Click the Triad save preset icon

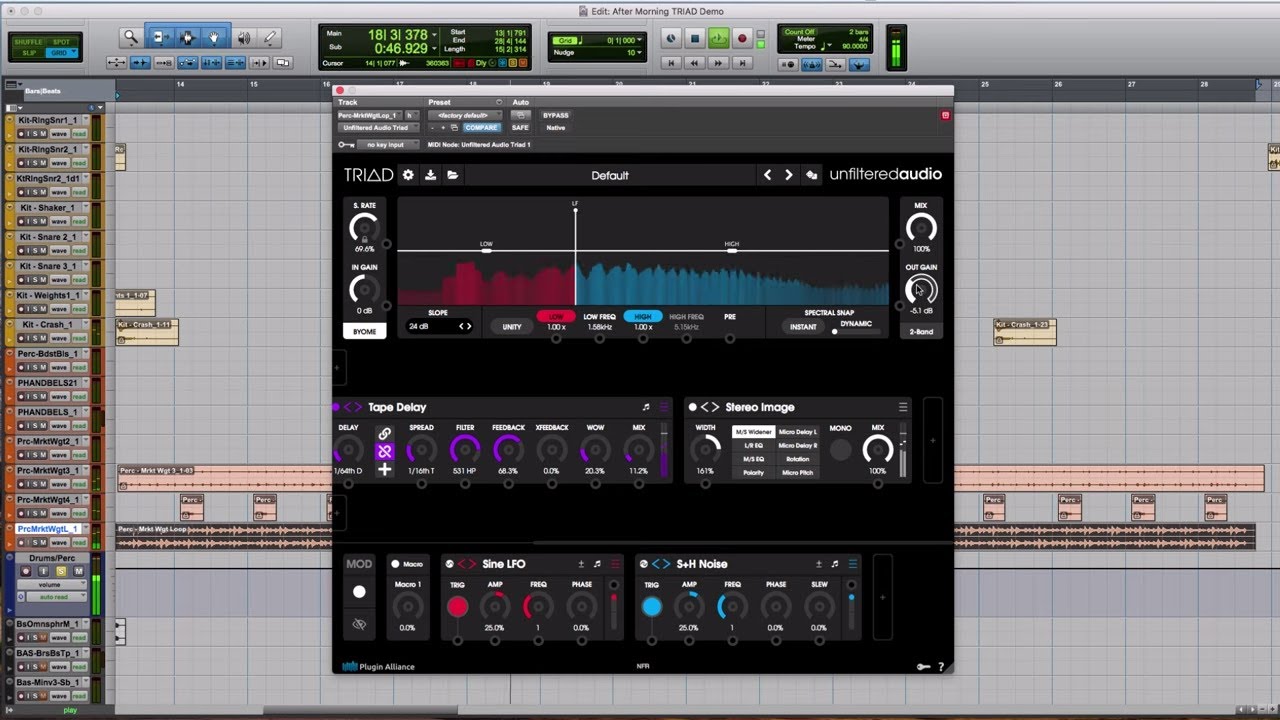tap(430, 175)
